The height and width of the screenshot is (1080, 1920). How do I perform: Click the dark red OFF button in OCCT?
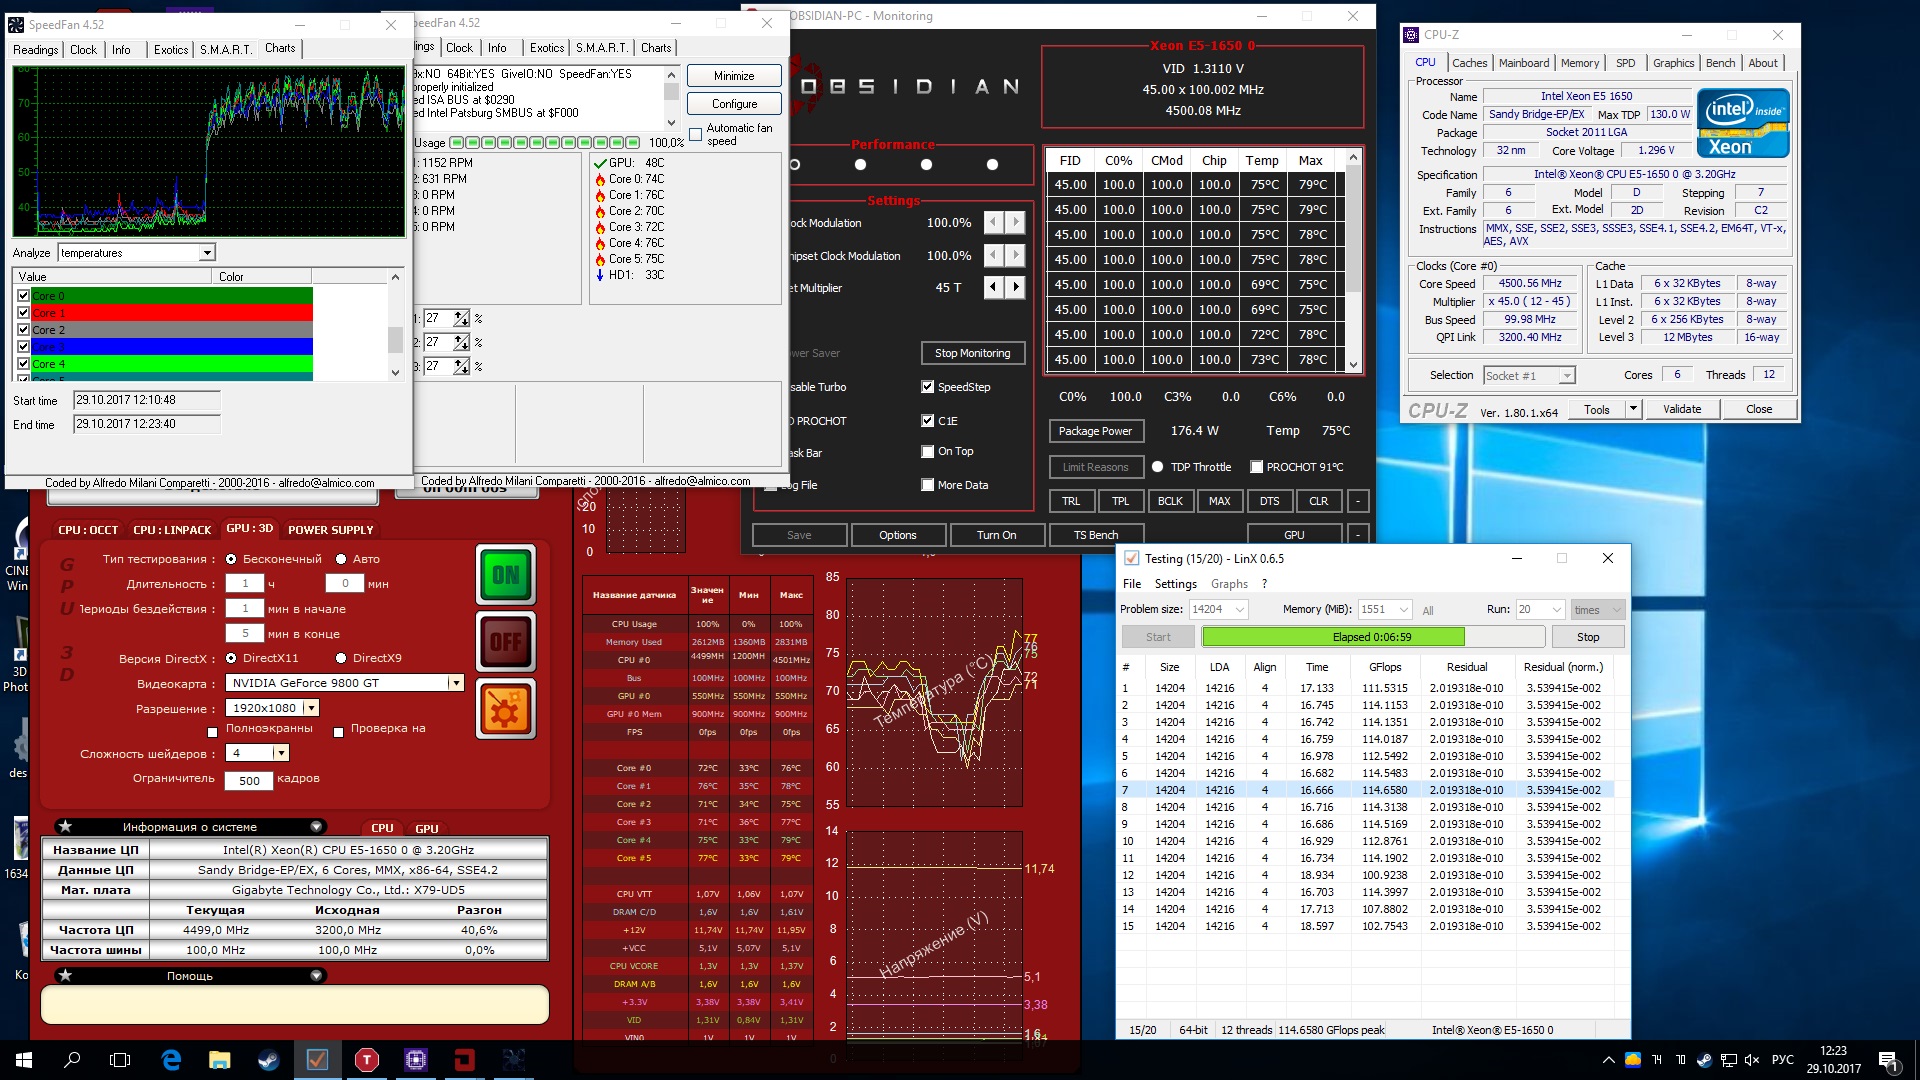506,641
